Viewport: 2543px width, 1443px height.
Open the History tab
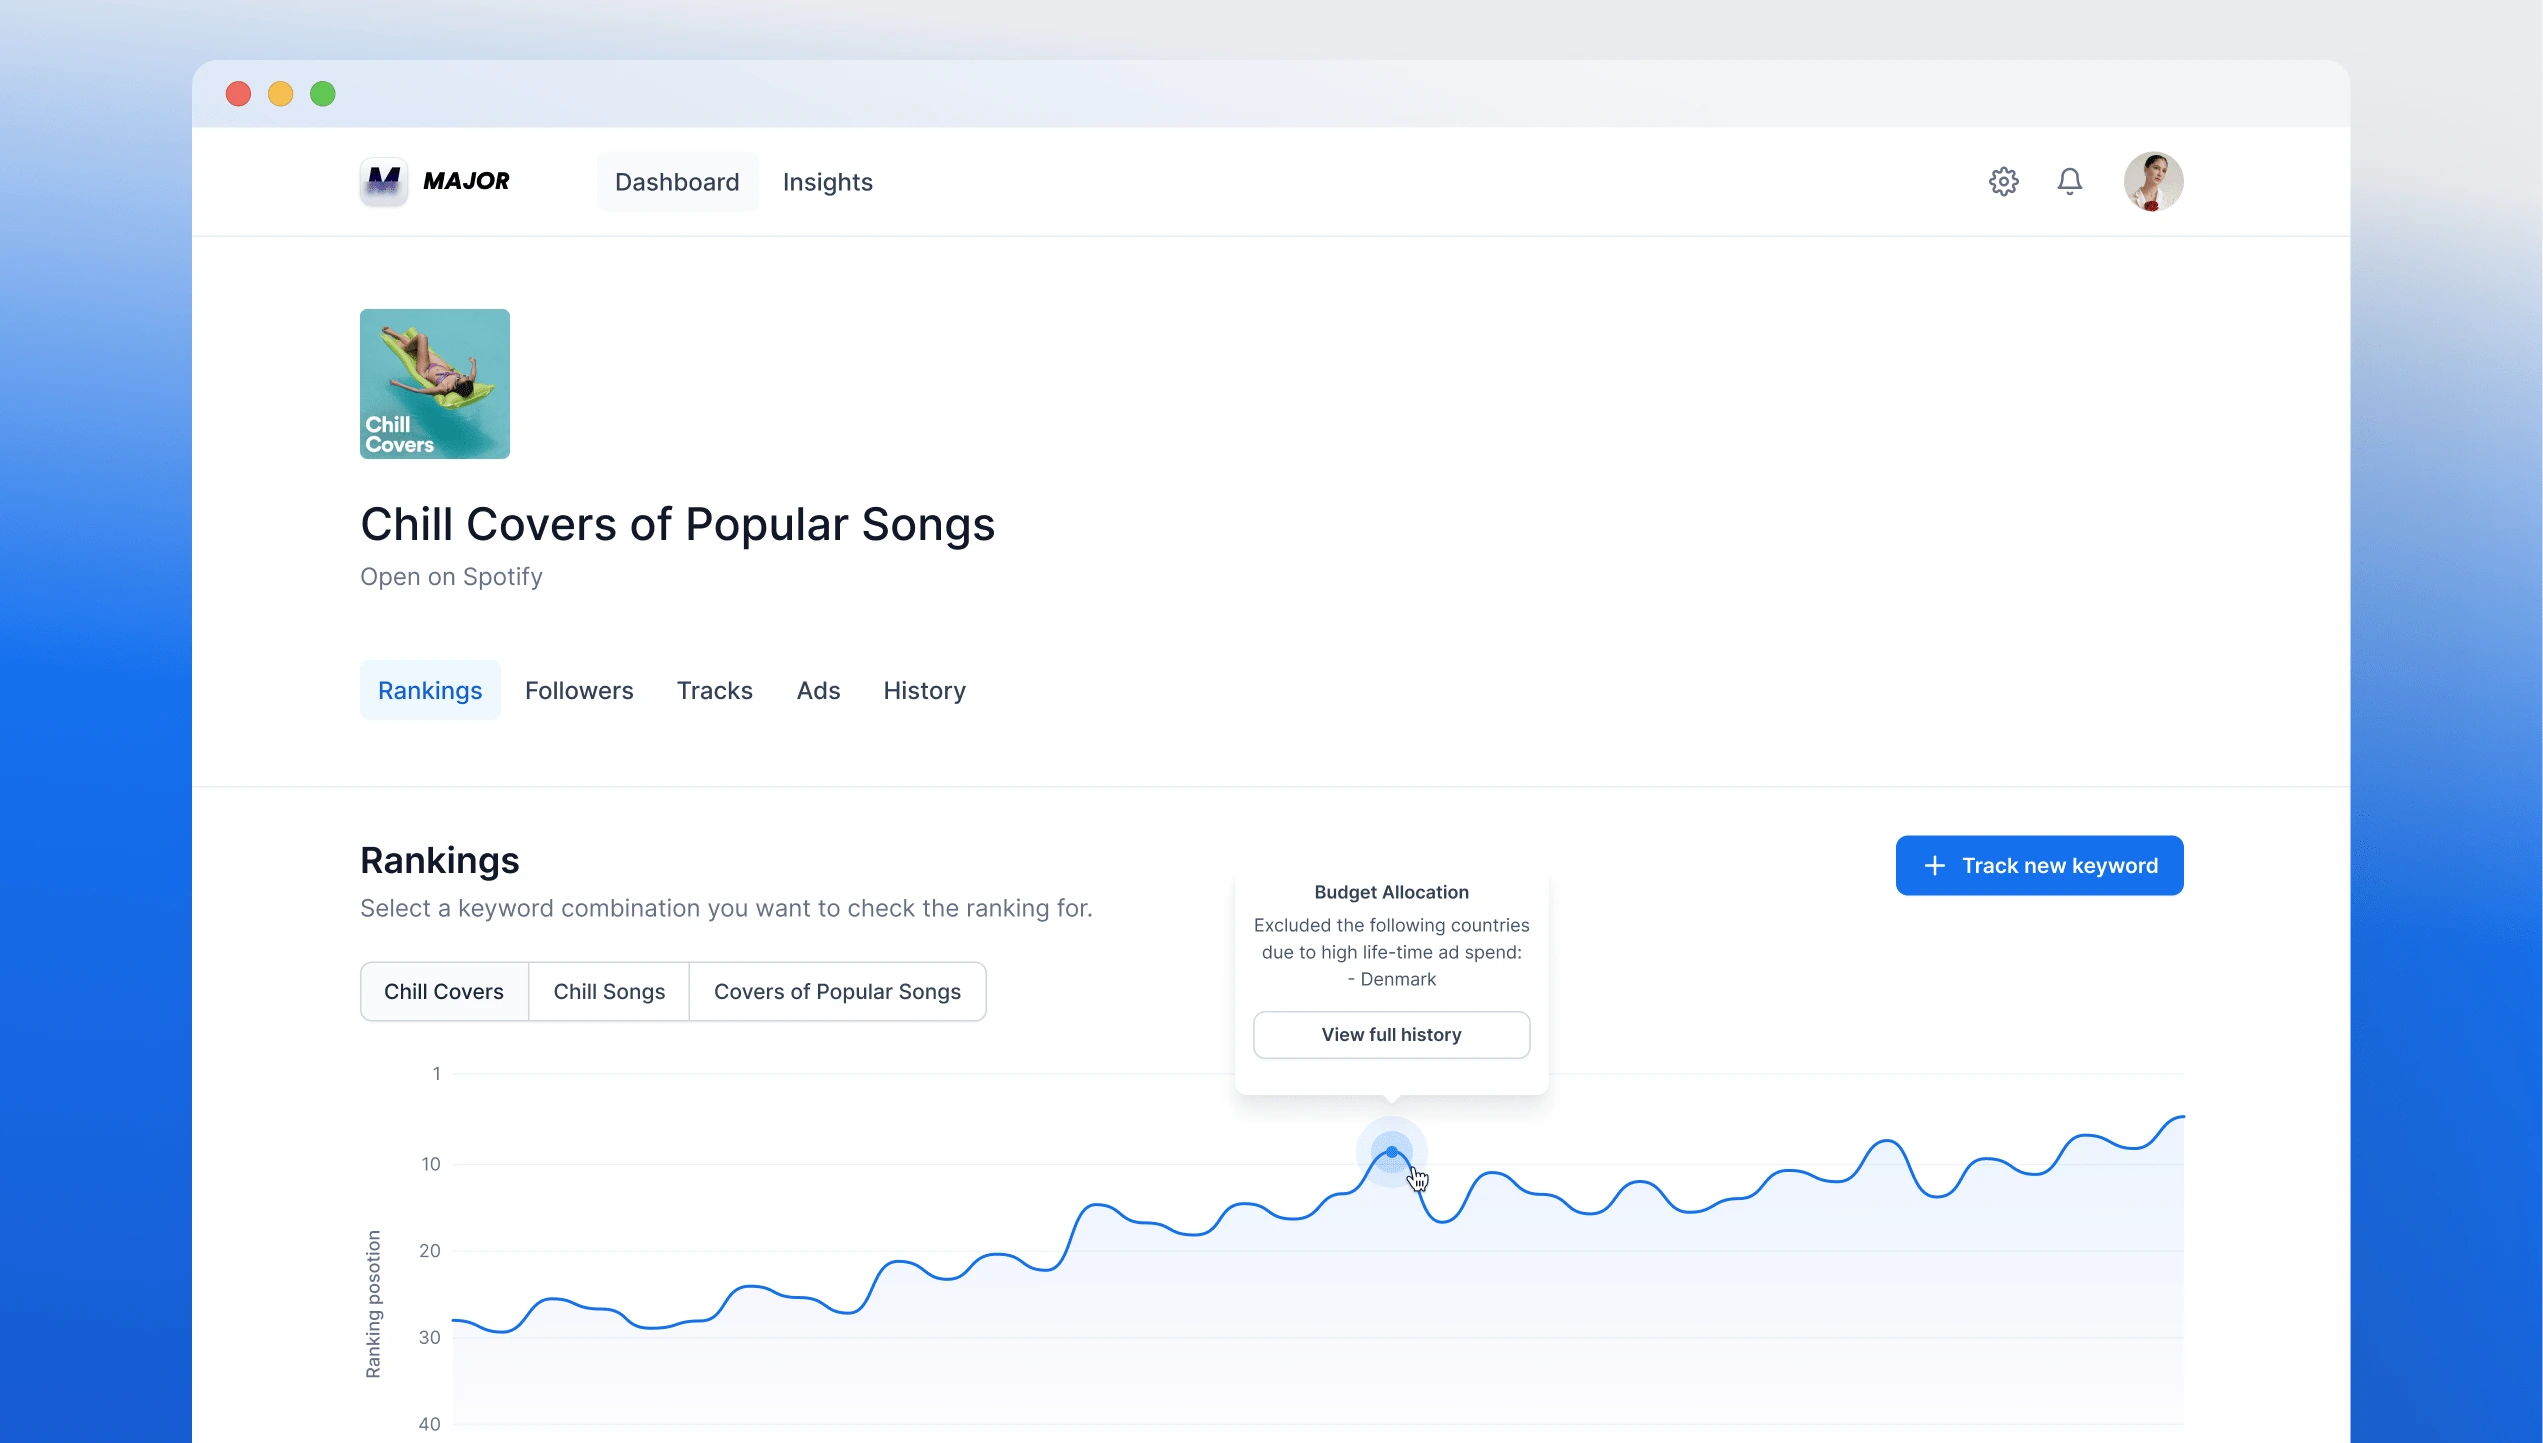pos(924,690)
